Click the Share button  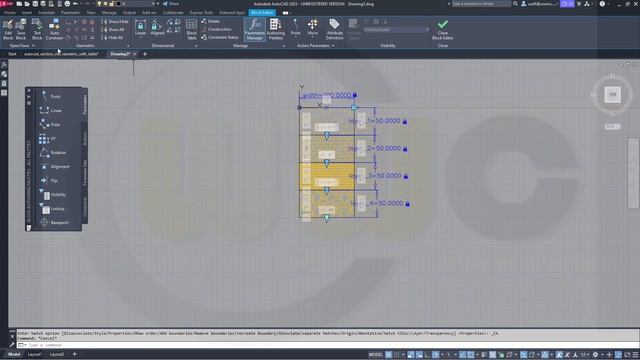coord(171,4)
